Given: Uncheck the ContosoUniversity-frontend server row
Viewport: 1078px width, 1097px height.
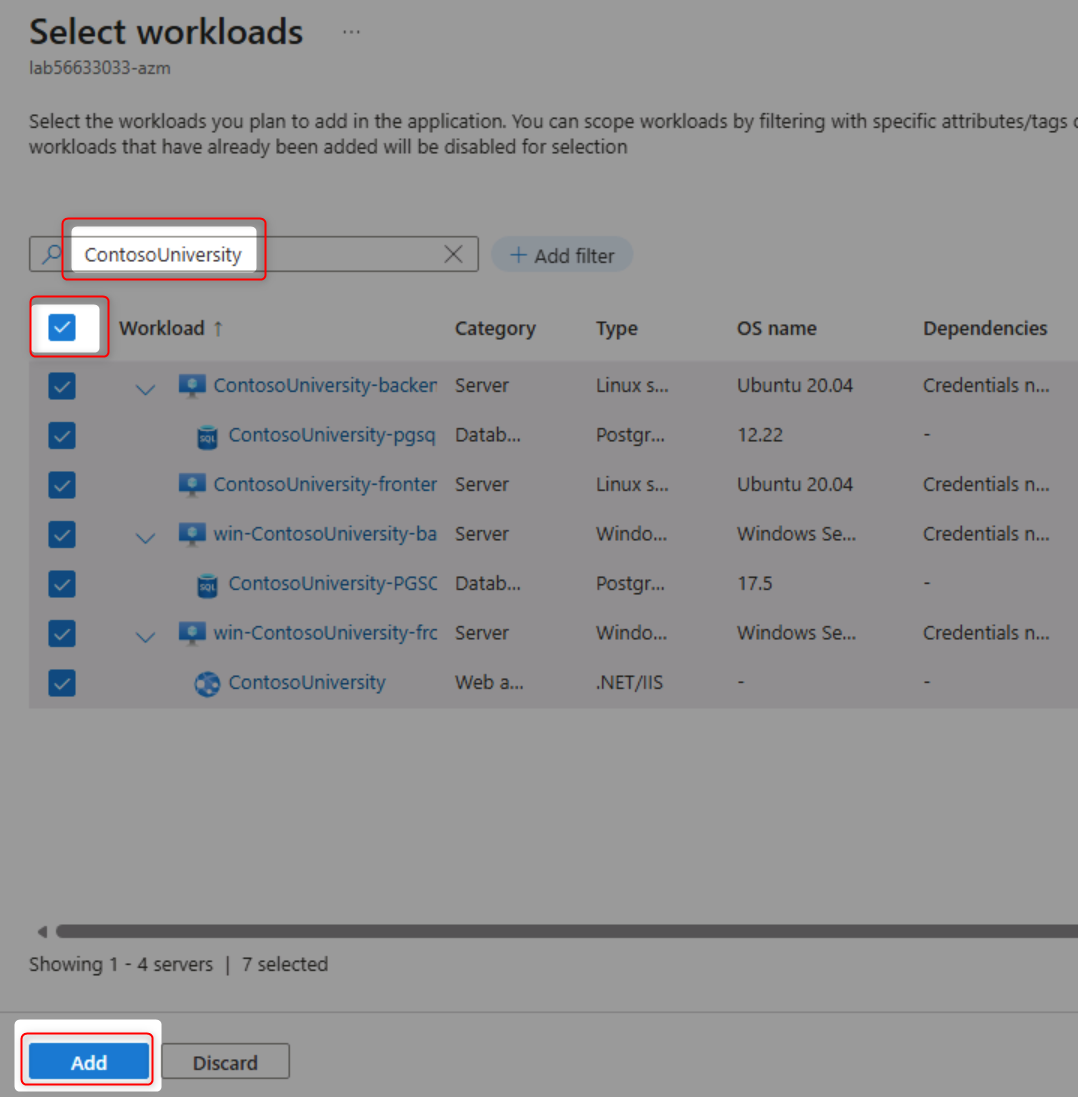Looking at the screenshot, I should tap(62, 485).
